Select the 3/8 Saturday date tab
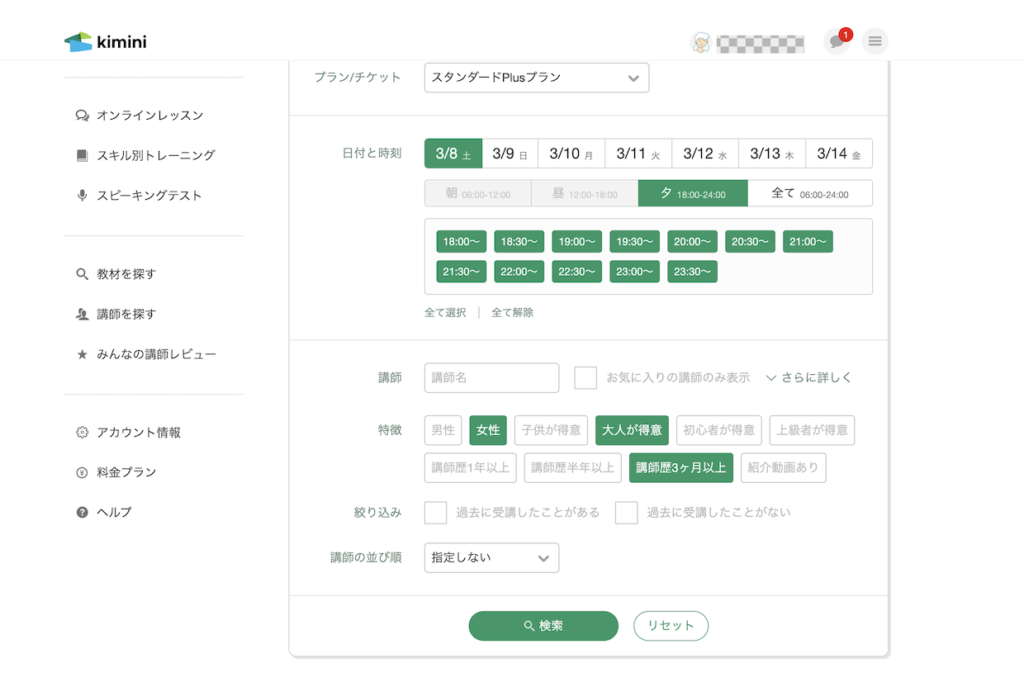 453,153
